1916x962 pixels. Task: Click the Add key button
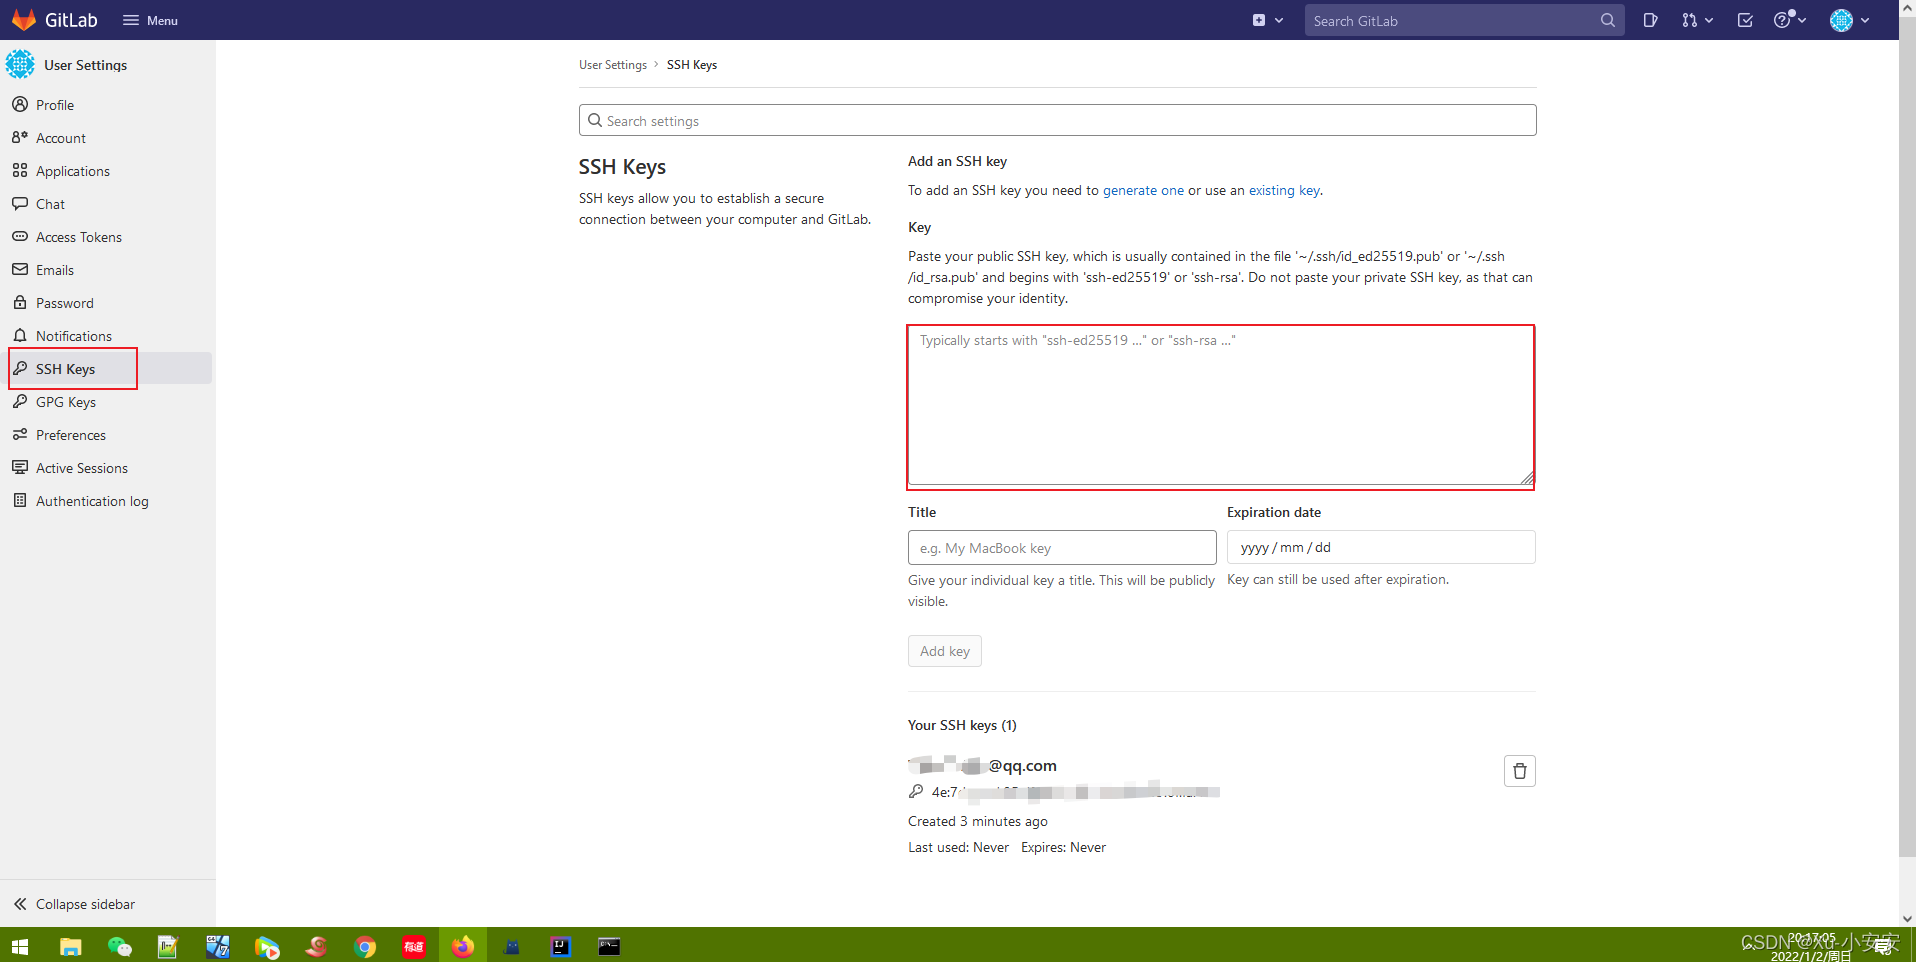944,650
